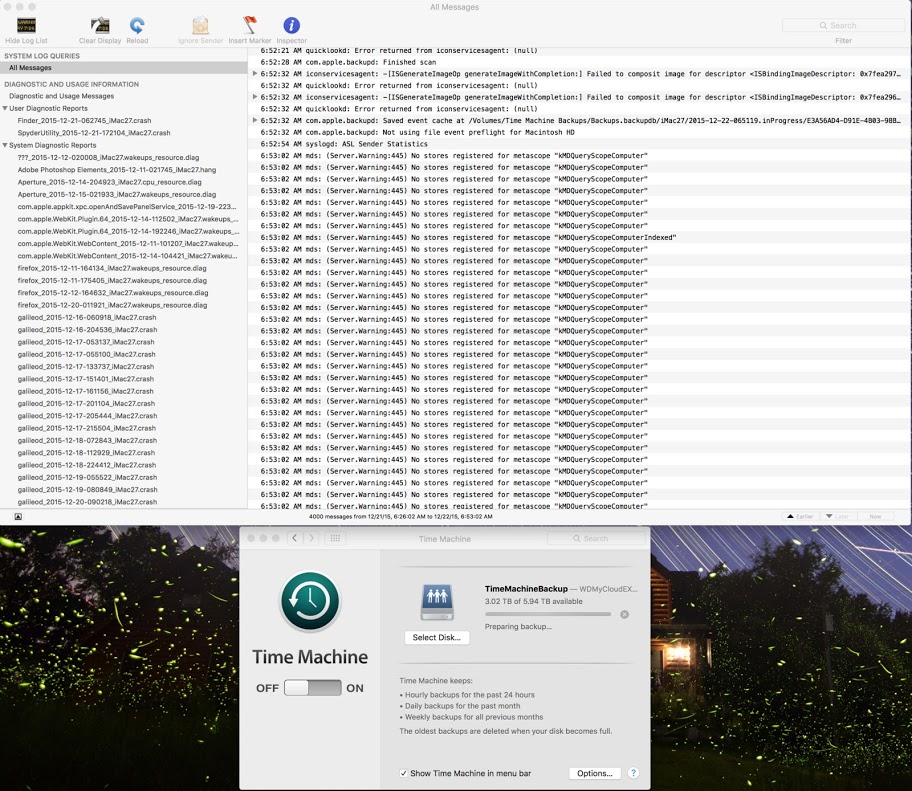This screenshot has width=912, height=791.
Task: Click the Ignore Sender toolbar icon
Action: point(200,26)
